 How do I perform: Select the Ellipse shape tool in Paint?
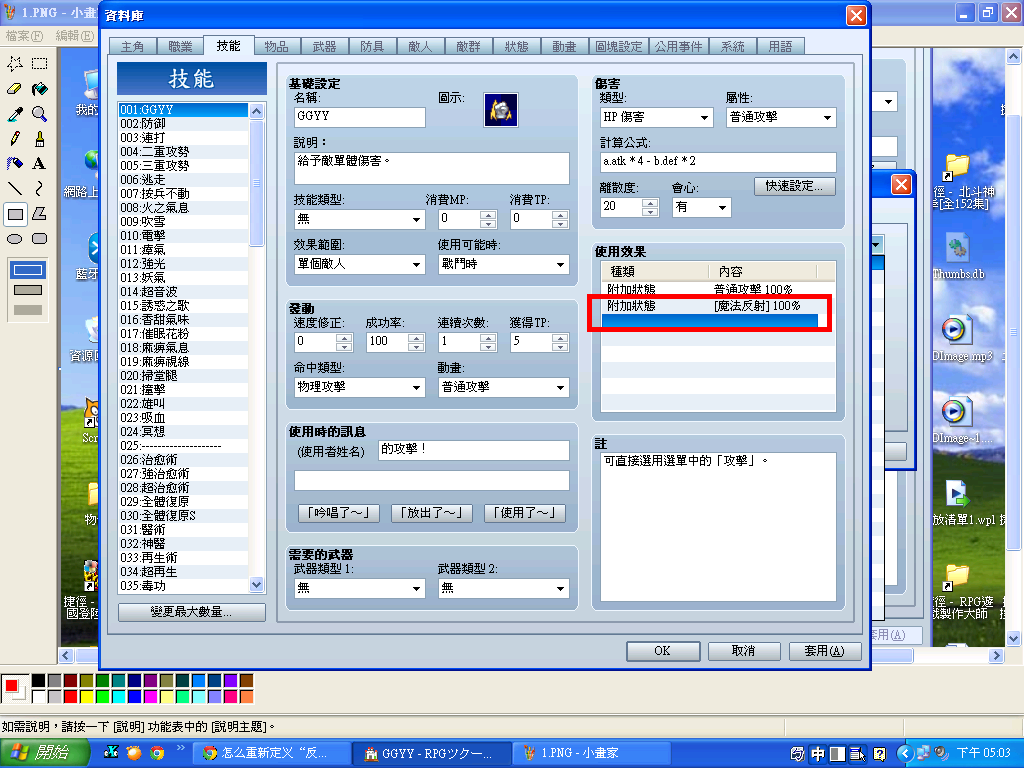click(x=15, y=238)
